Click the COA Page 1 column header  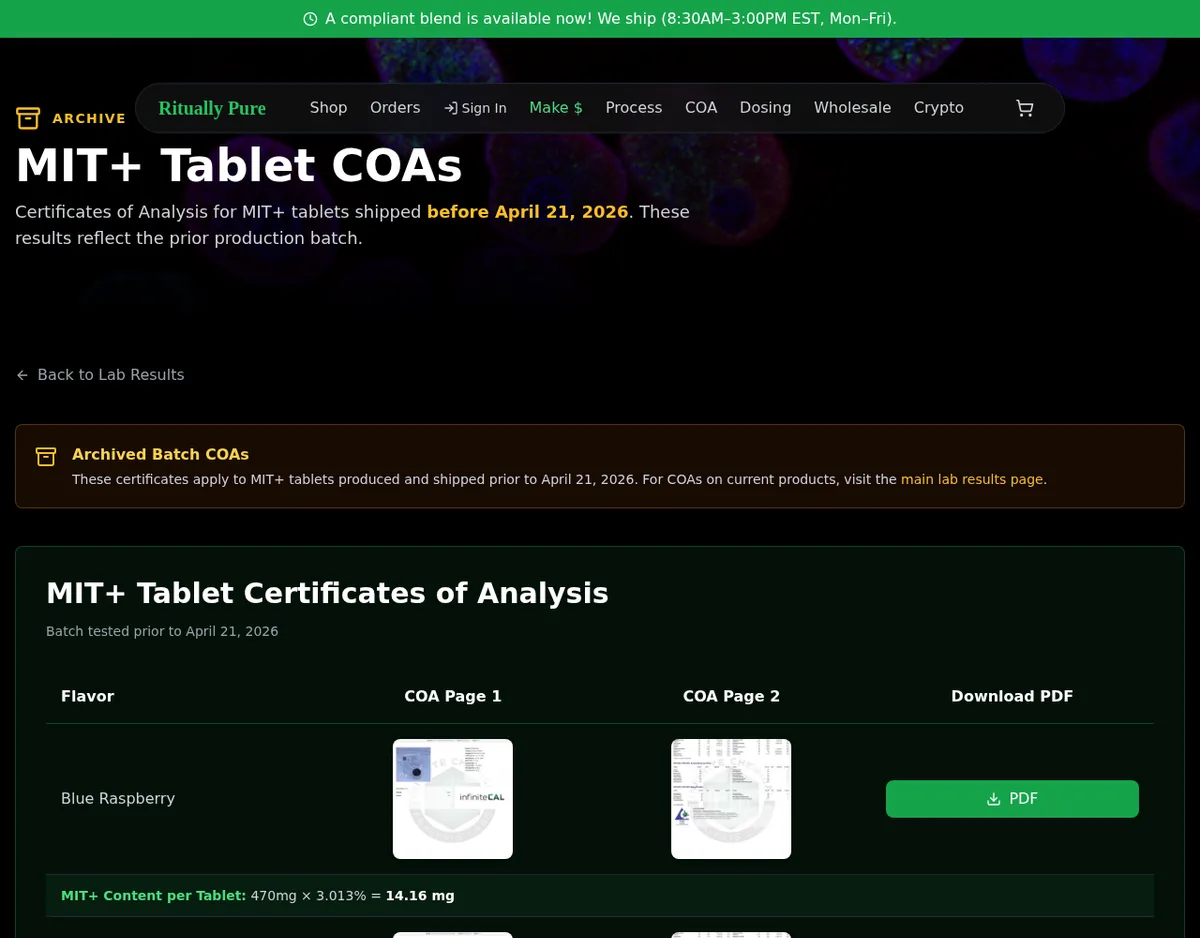(453, 696)
